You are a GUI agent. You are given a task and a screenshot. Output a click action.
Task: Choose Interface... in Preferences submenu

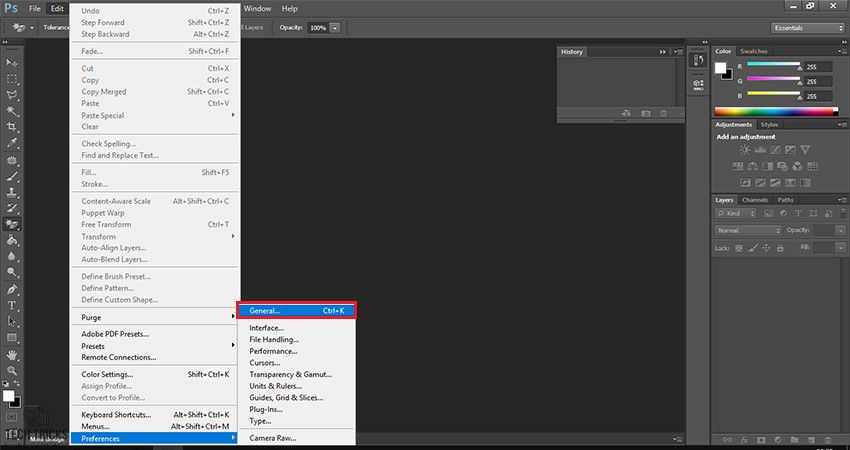[x=297, y=328]
